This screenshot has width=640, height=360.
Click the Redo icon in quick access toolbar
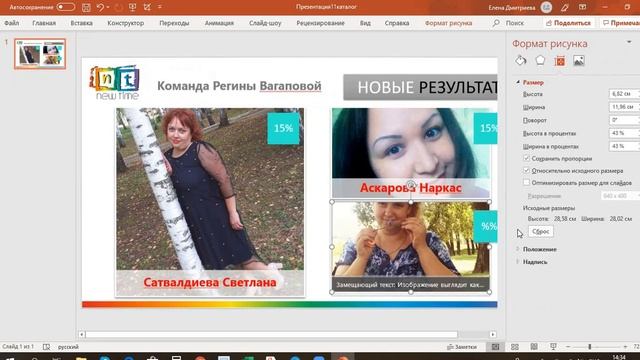[118, 7]
